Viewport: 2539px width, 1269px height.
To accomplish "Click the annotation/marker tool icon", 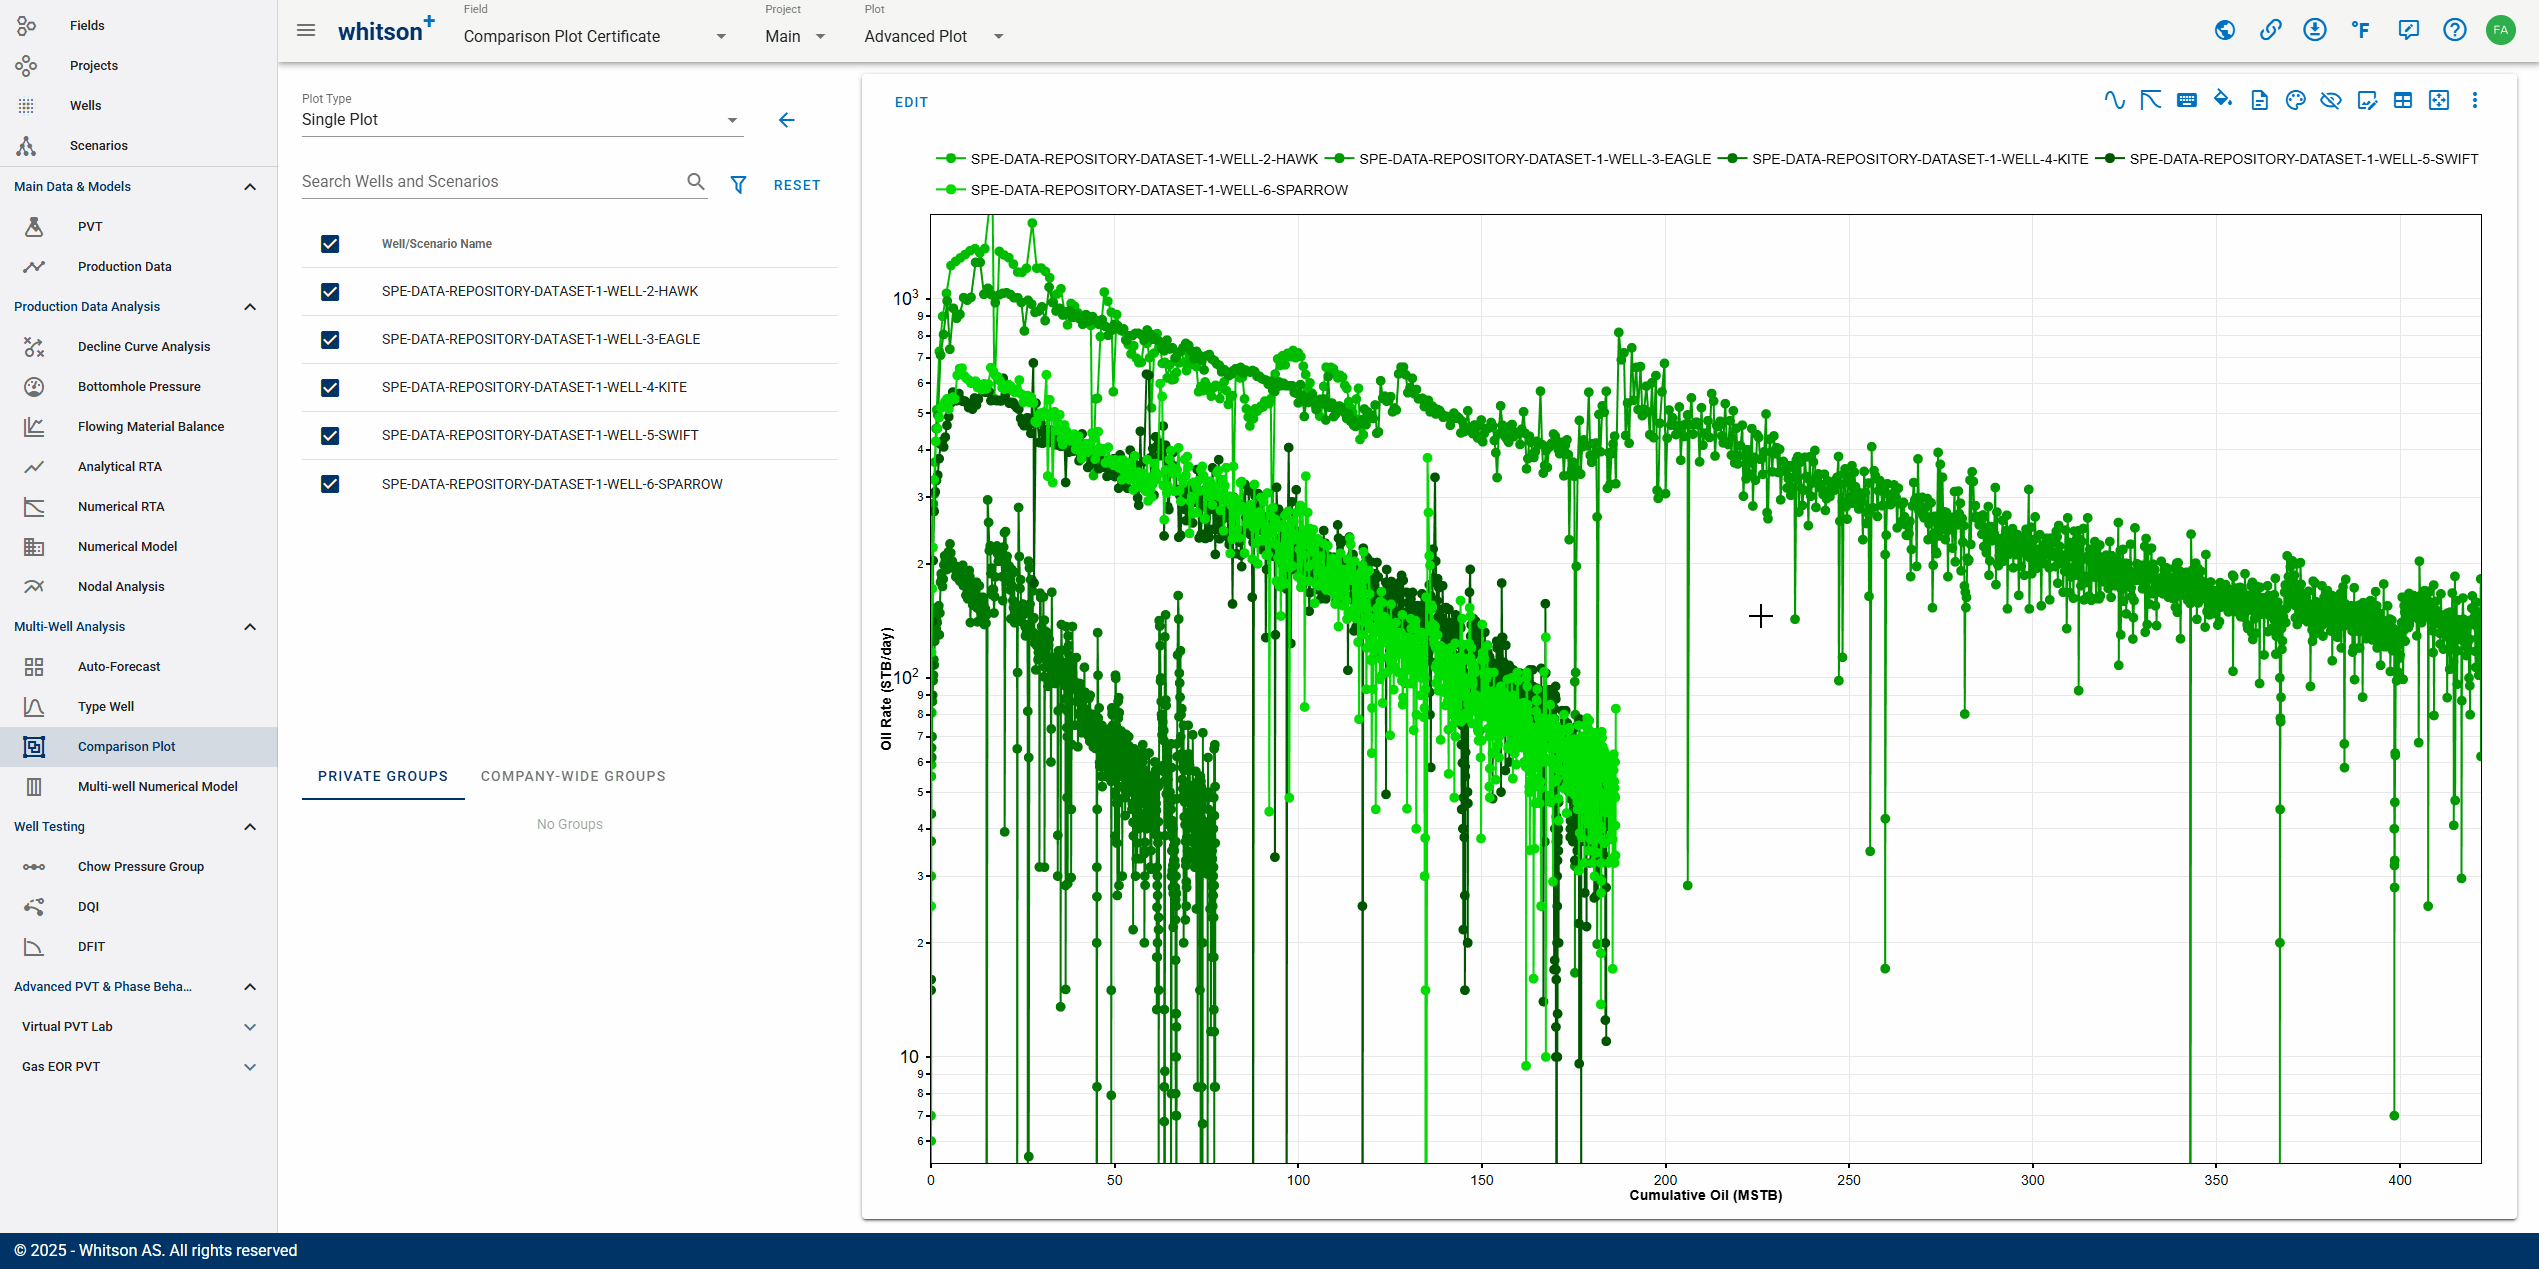I will pos(2366,102).
